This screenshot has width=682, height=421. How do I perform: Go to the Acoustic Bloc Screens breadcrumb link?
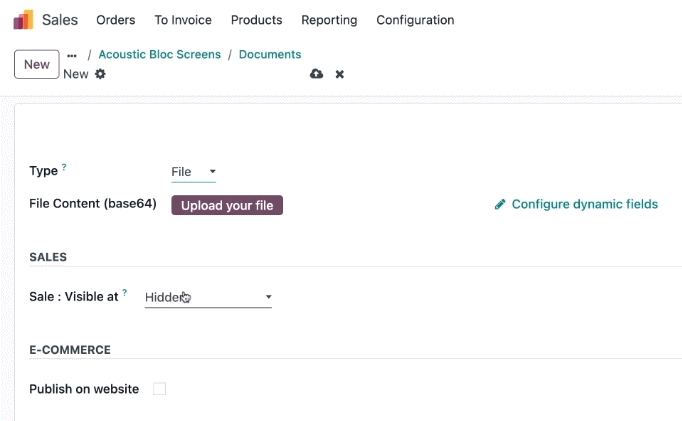[x=160, y=54]
